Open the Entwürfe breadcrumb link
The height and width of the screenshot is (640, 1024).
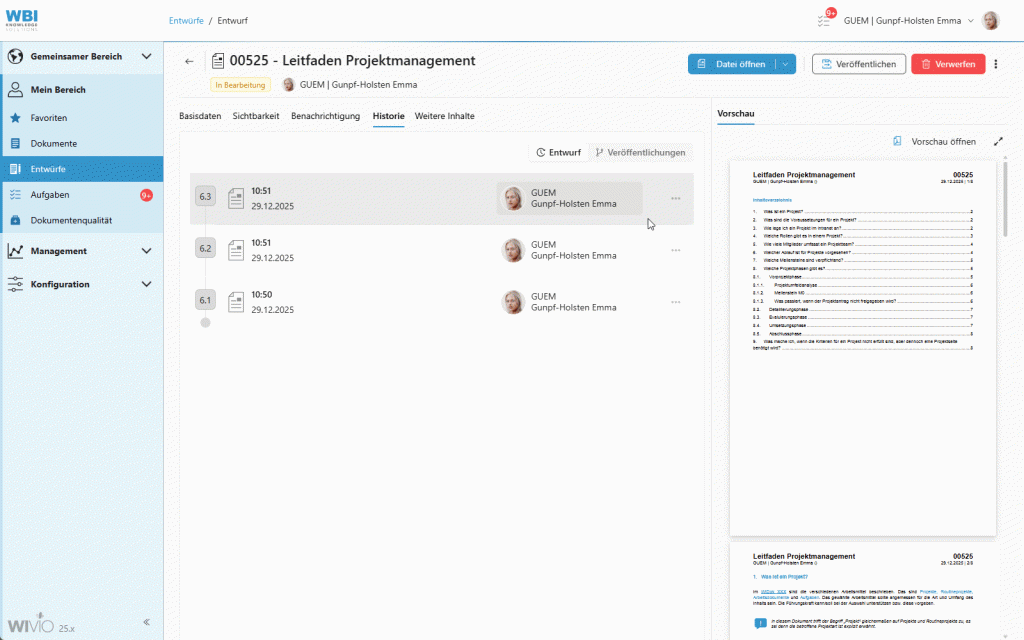185,19
